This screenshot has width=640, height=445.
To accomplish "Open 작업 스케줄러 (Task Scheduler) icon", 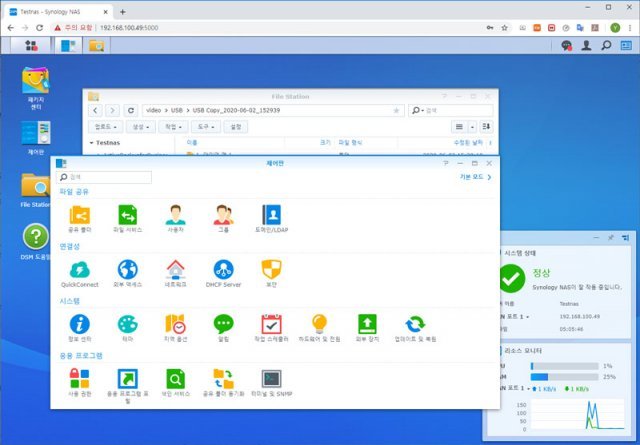I will (x=271, y=325).
